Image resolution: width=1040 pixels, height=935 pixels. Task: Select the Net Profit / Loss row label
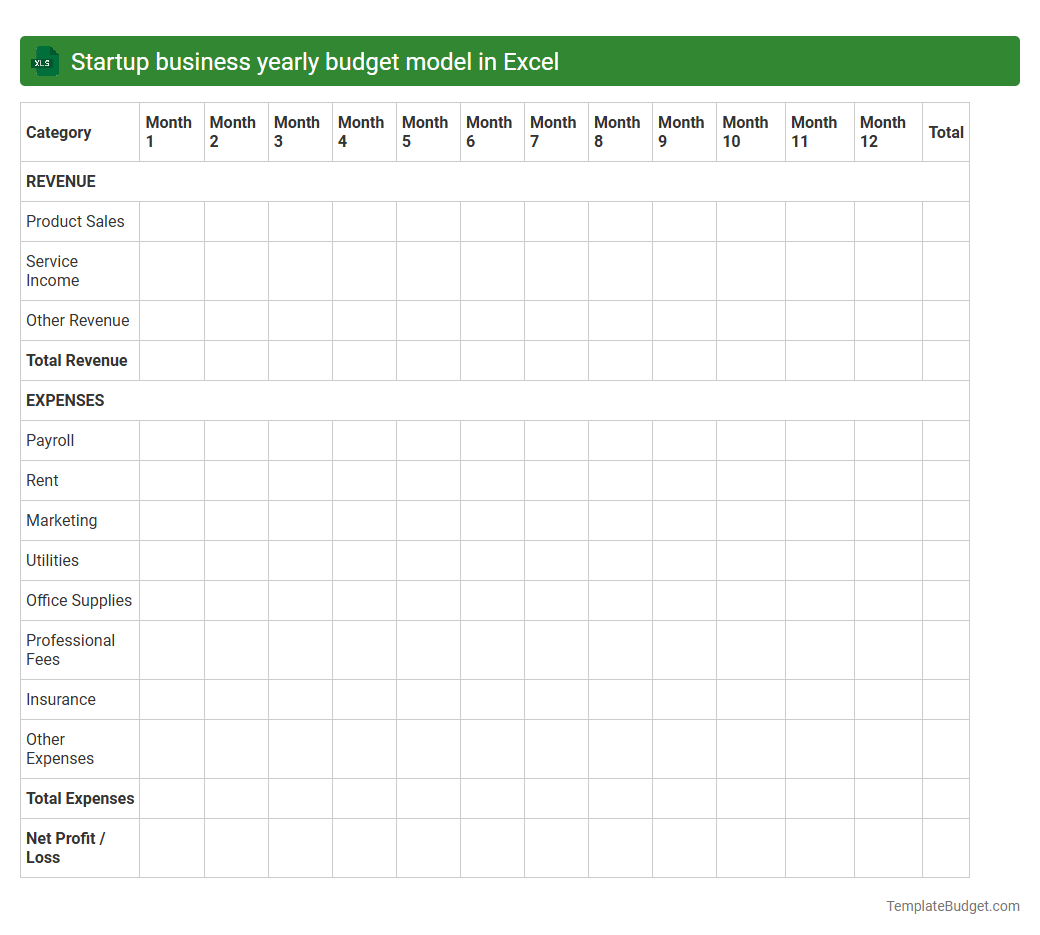coord(65,847)
